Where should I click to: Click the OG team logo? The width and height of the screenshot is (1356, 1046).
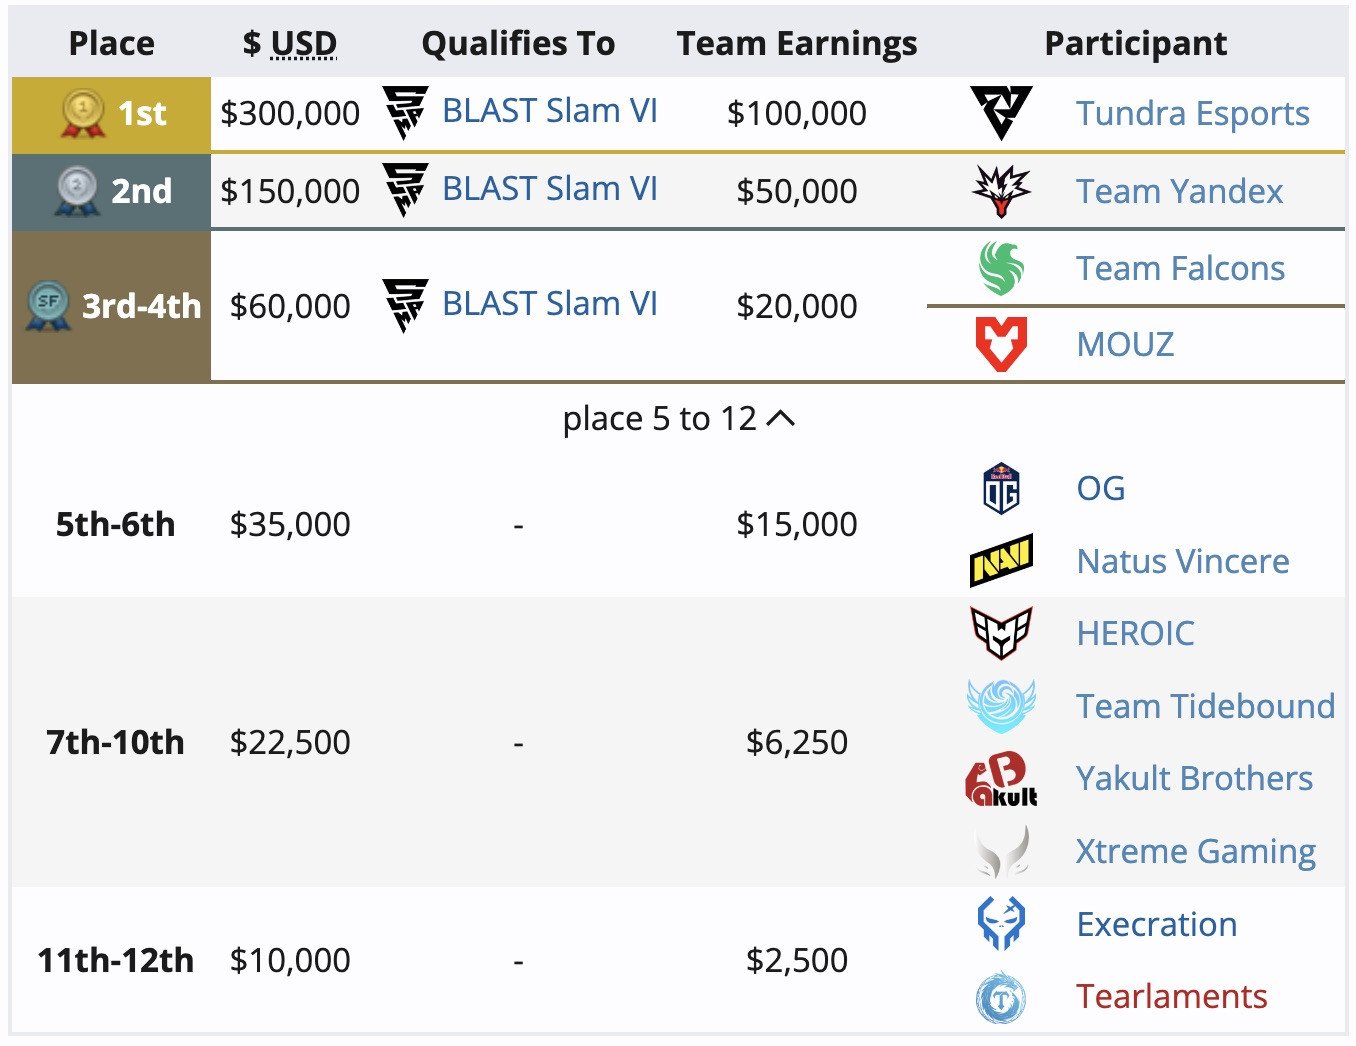pyautogui.click(x=1001, y=488)
